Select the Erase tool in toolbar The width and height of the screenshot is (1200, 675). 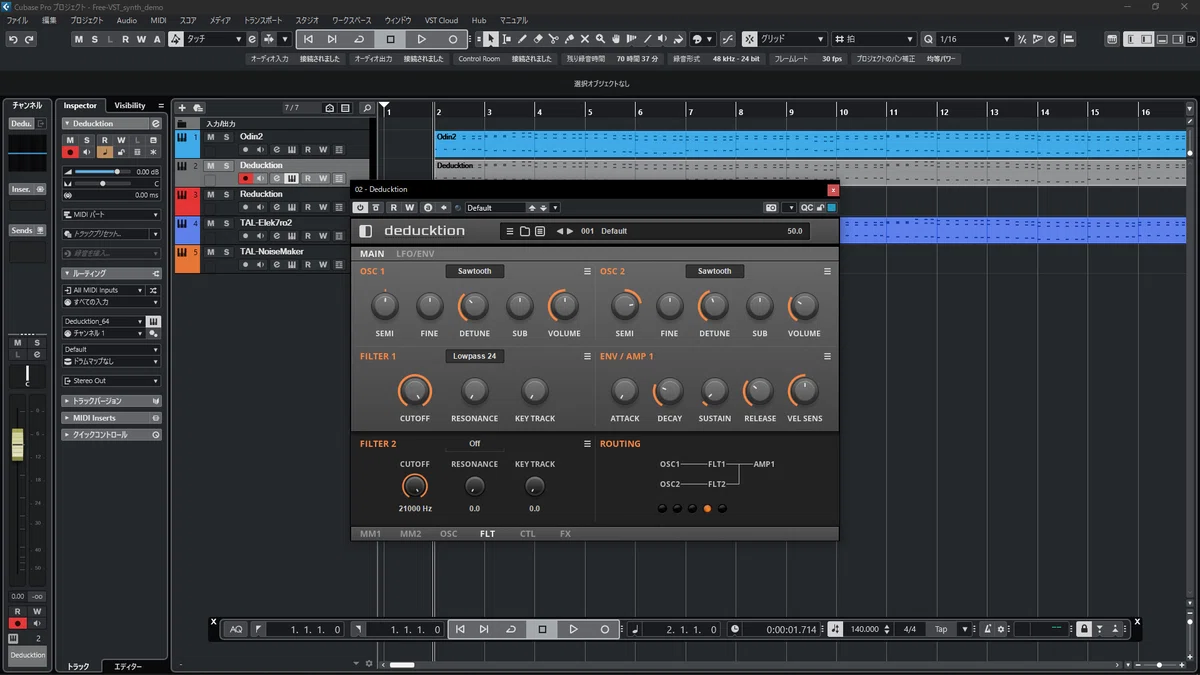coord(538,39)
